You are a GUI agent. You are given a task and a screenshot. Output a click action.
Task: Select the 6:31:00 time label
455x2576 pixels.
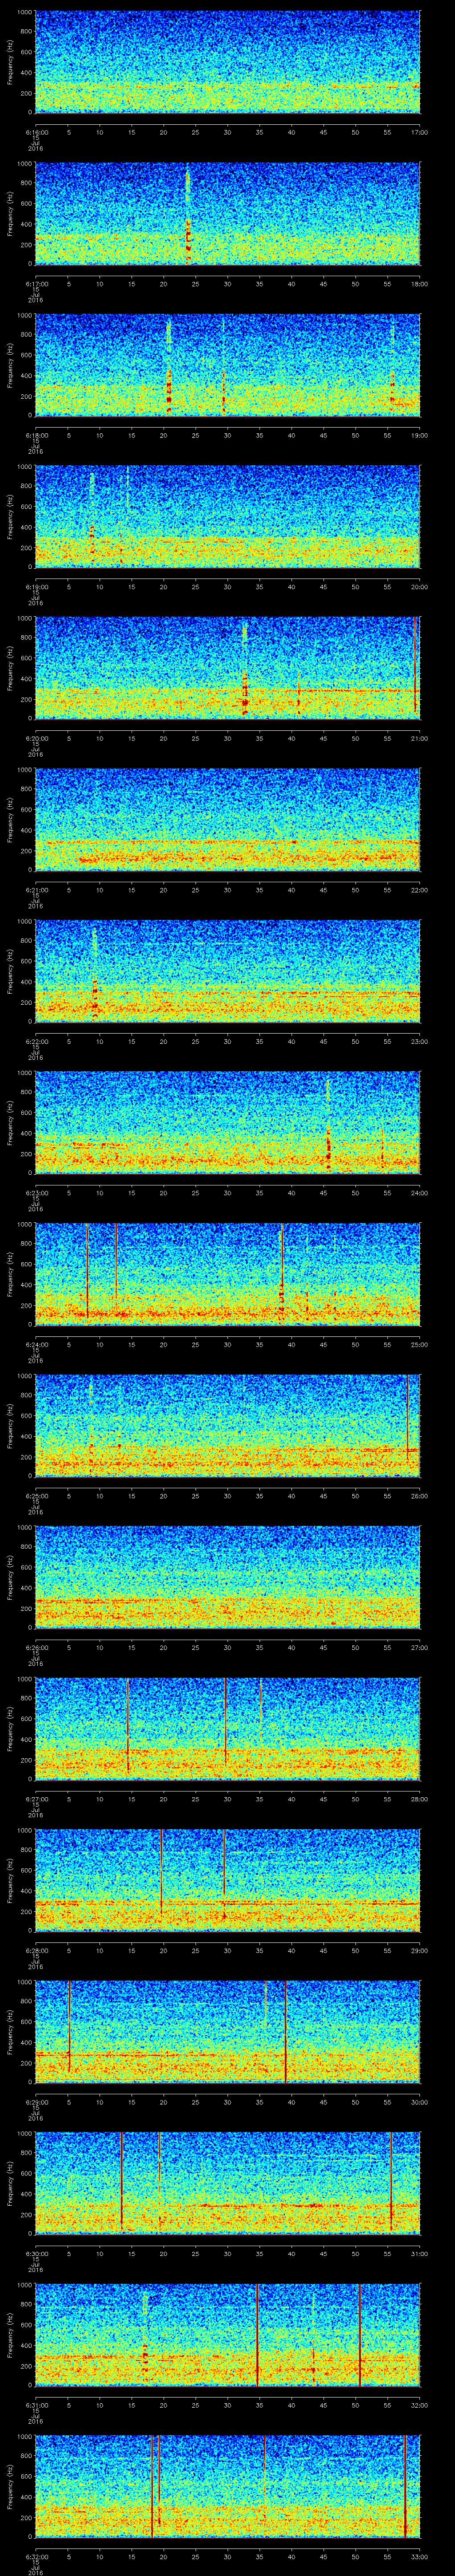click(x=36, y=2405)
